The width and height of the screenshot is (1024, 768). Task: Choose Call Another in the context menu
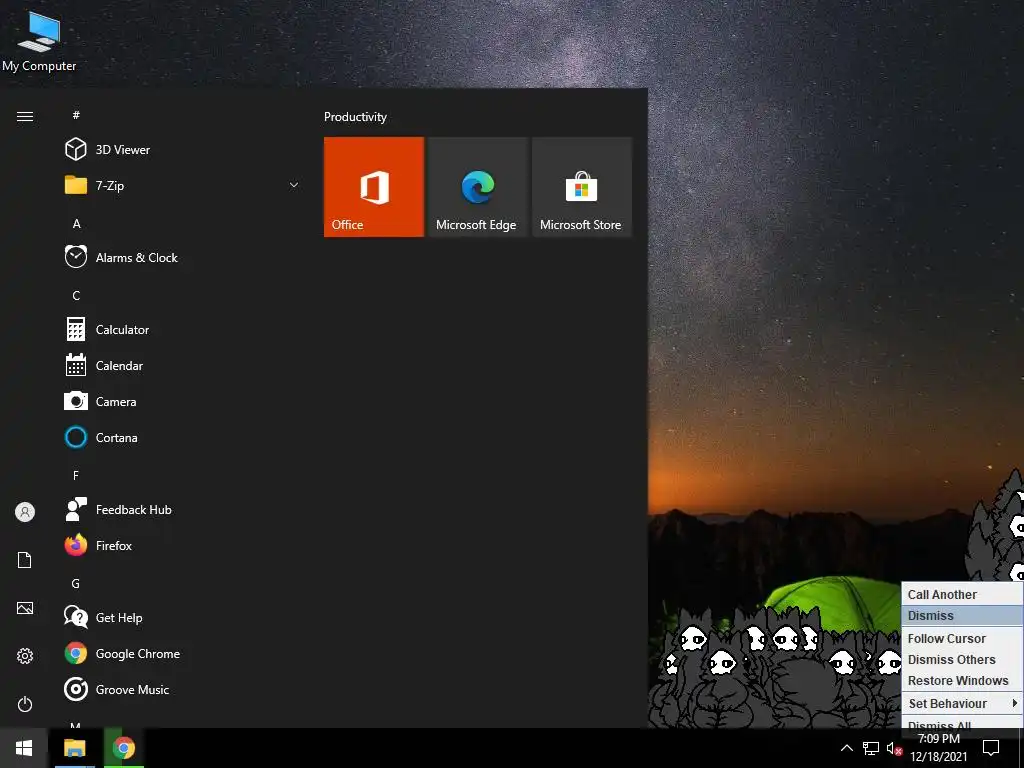click(962, 594)
